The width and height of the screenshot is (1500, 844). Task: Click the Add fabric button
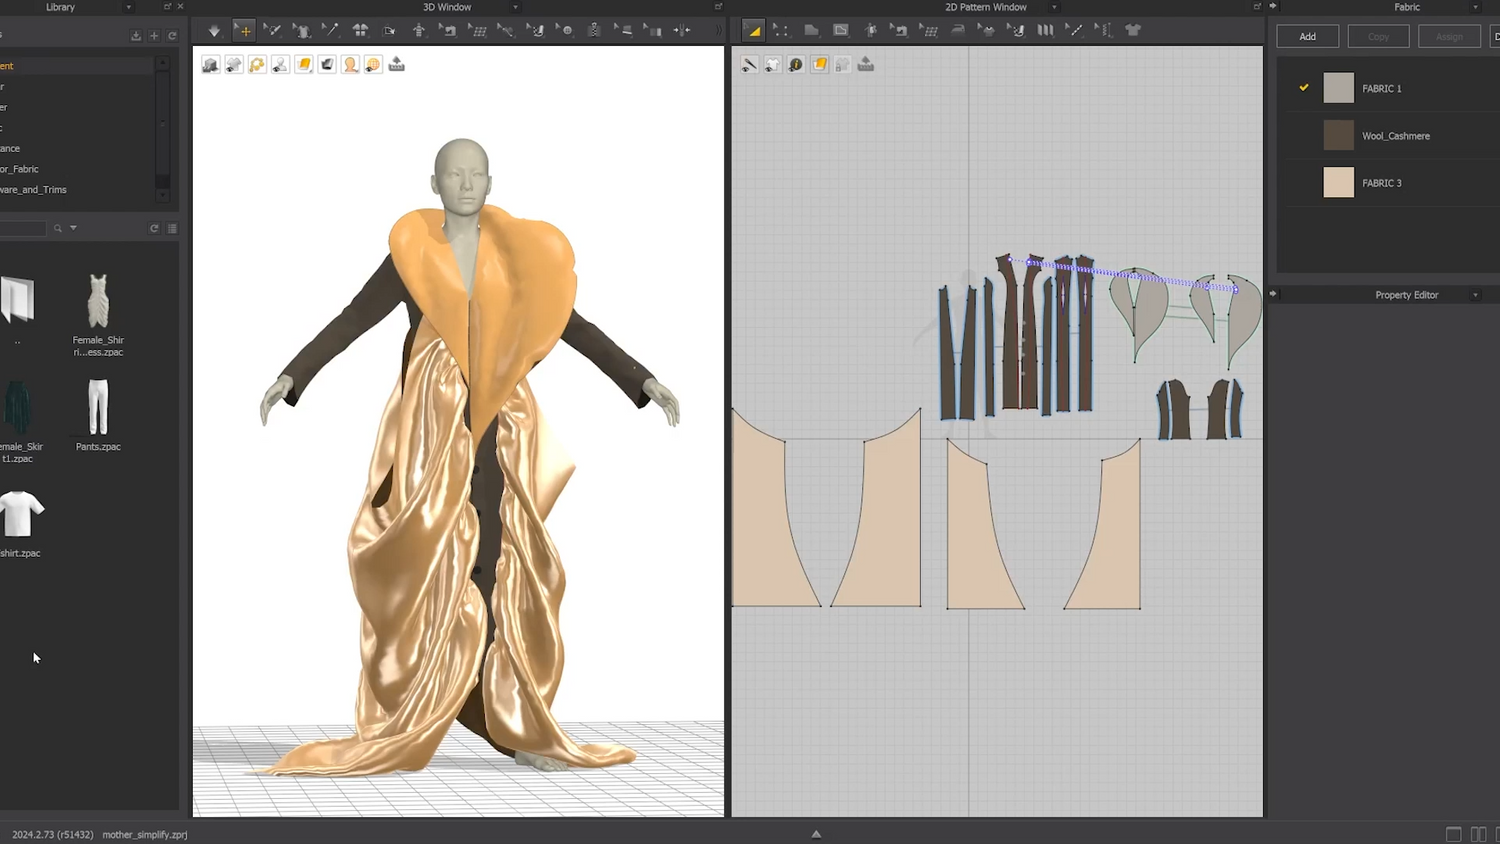point(1307,37)
